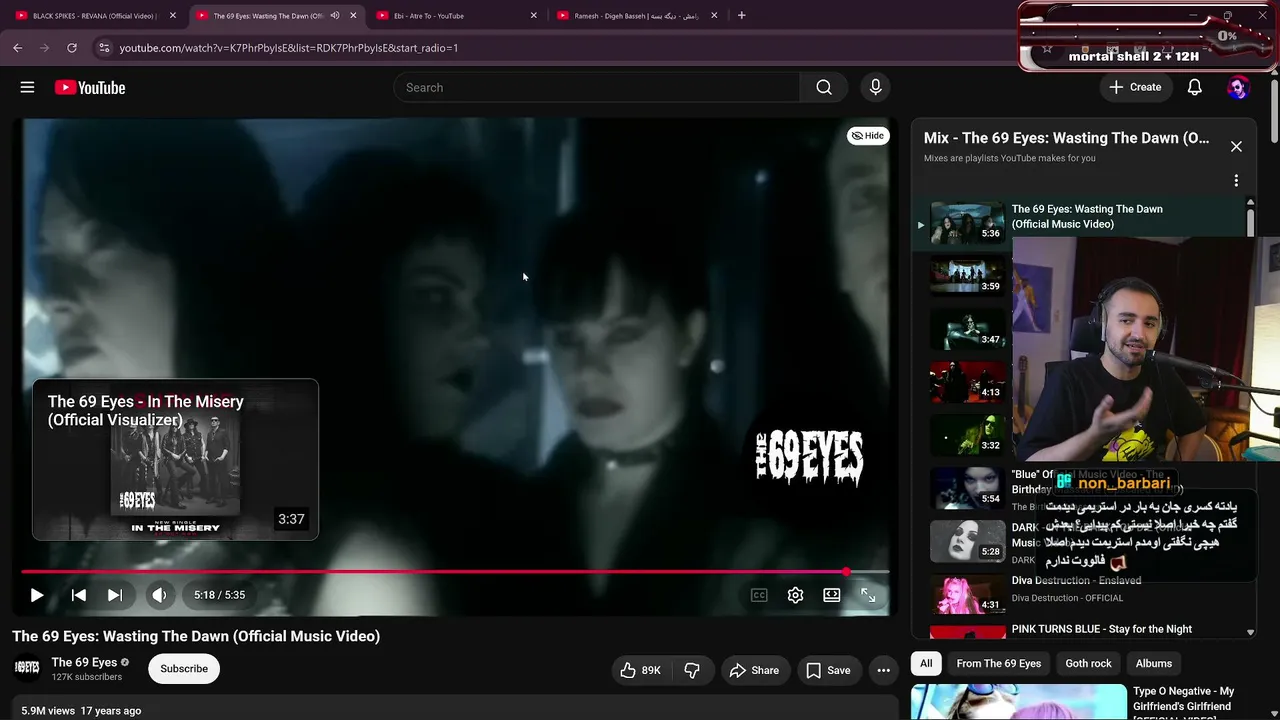1280x720 pixels.
Task: Close the Mix playlist panel
Action: pos(1236,147)
